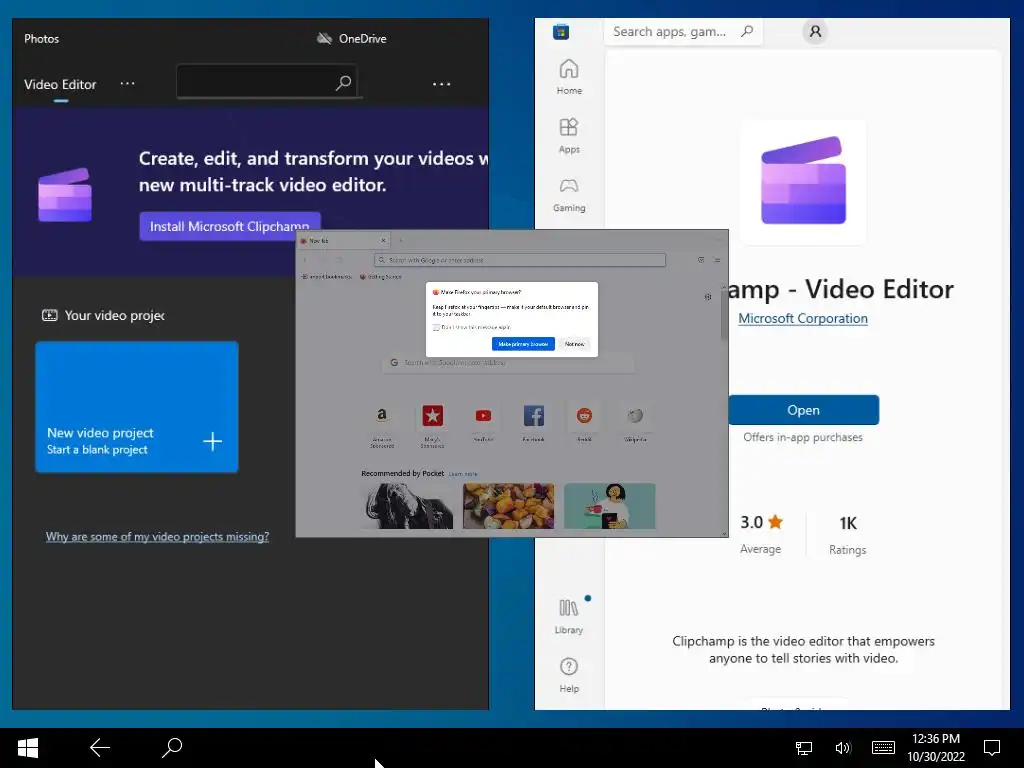
Task: Open Apps section in Microsoft Store
Action: pyautogui.click(x=569, y=136)
